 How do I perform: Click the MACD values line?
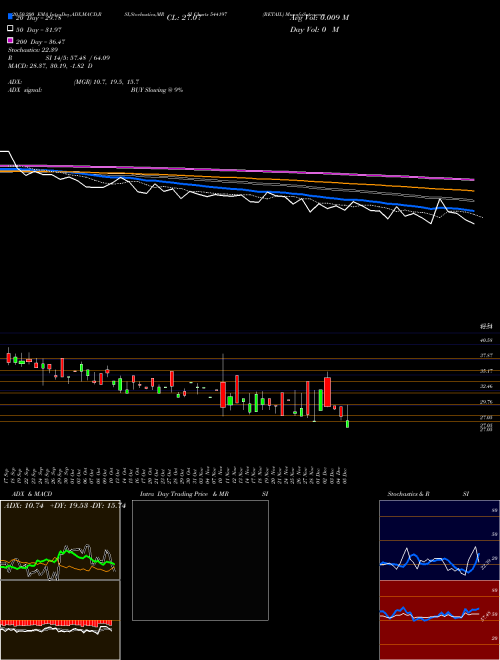click(x=50, y=66)
